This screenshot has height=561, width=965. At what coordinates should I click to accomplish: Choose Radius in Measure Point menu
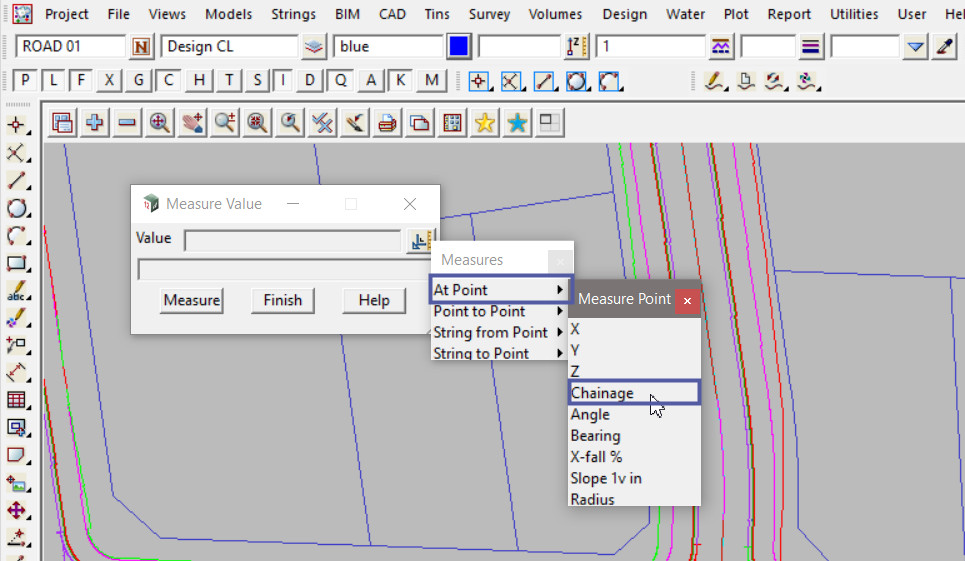click(635, 499)
